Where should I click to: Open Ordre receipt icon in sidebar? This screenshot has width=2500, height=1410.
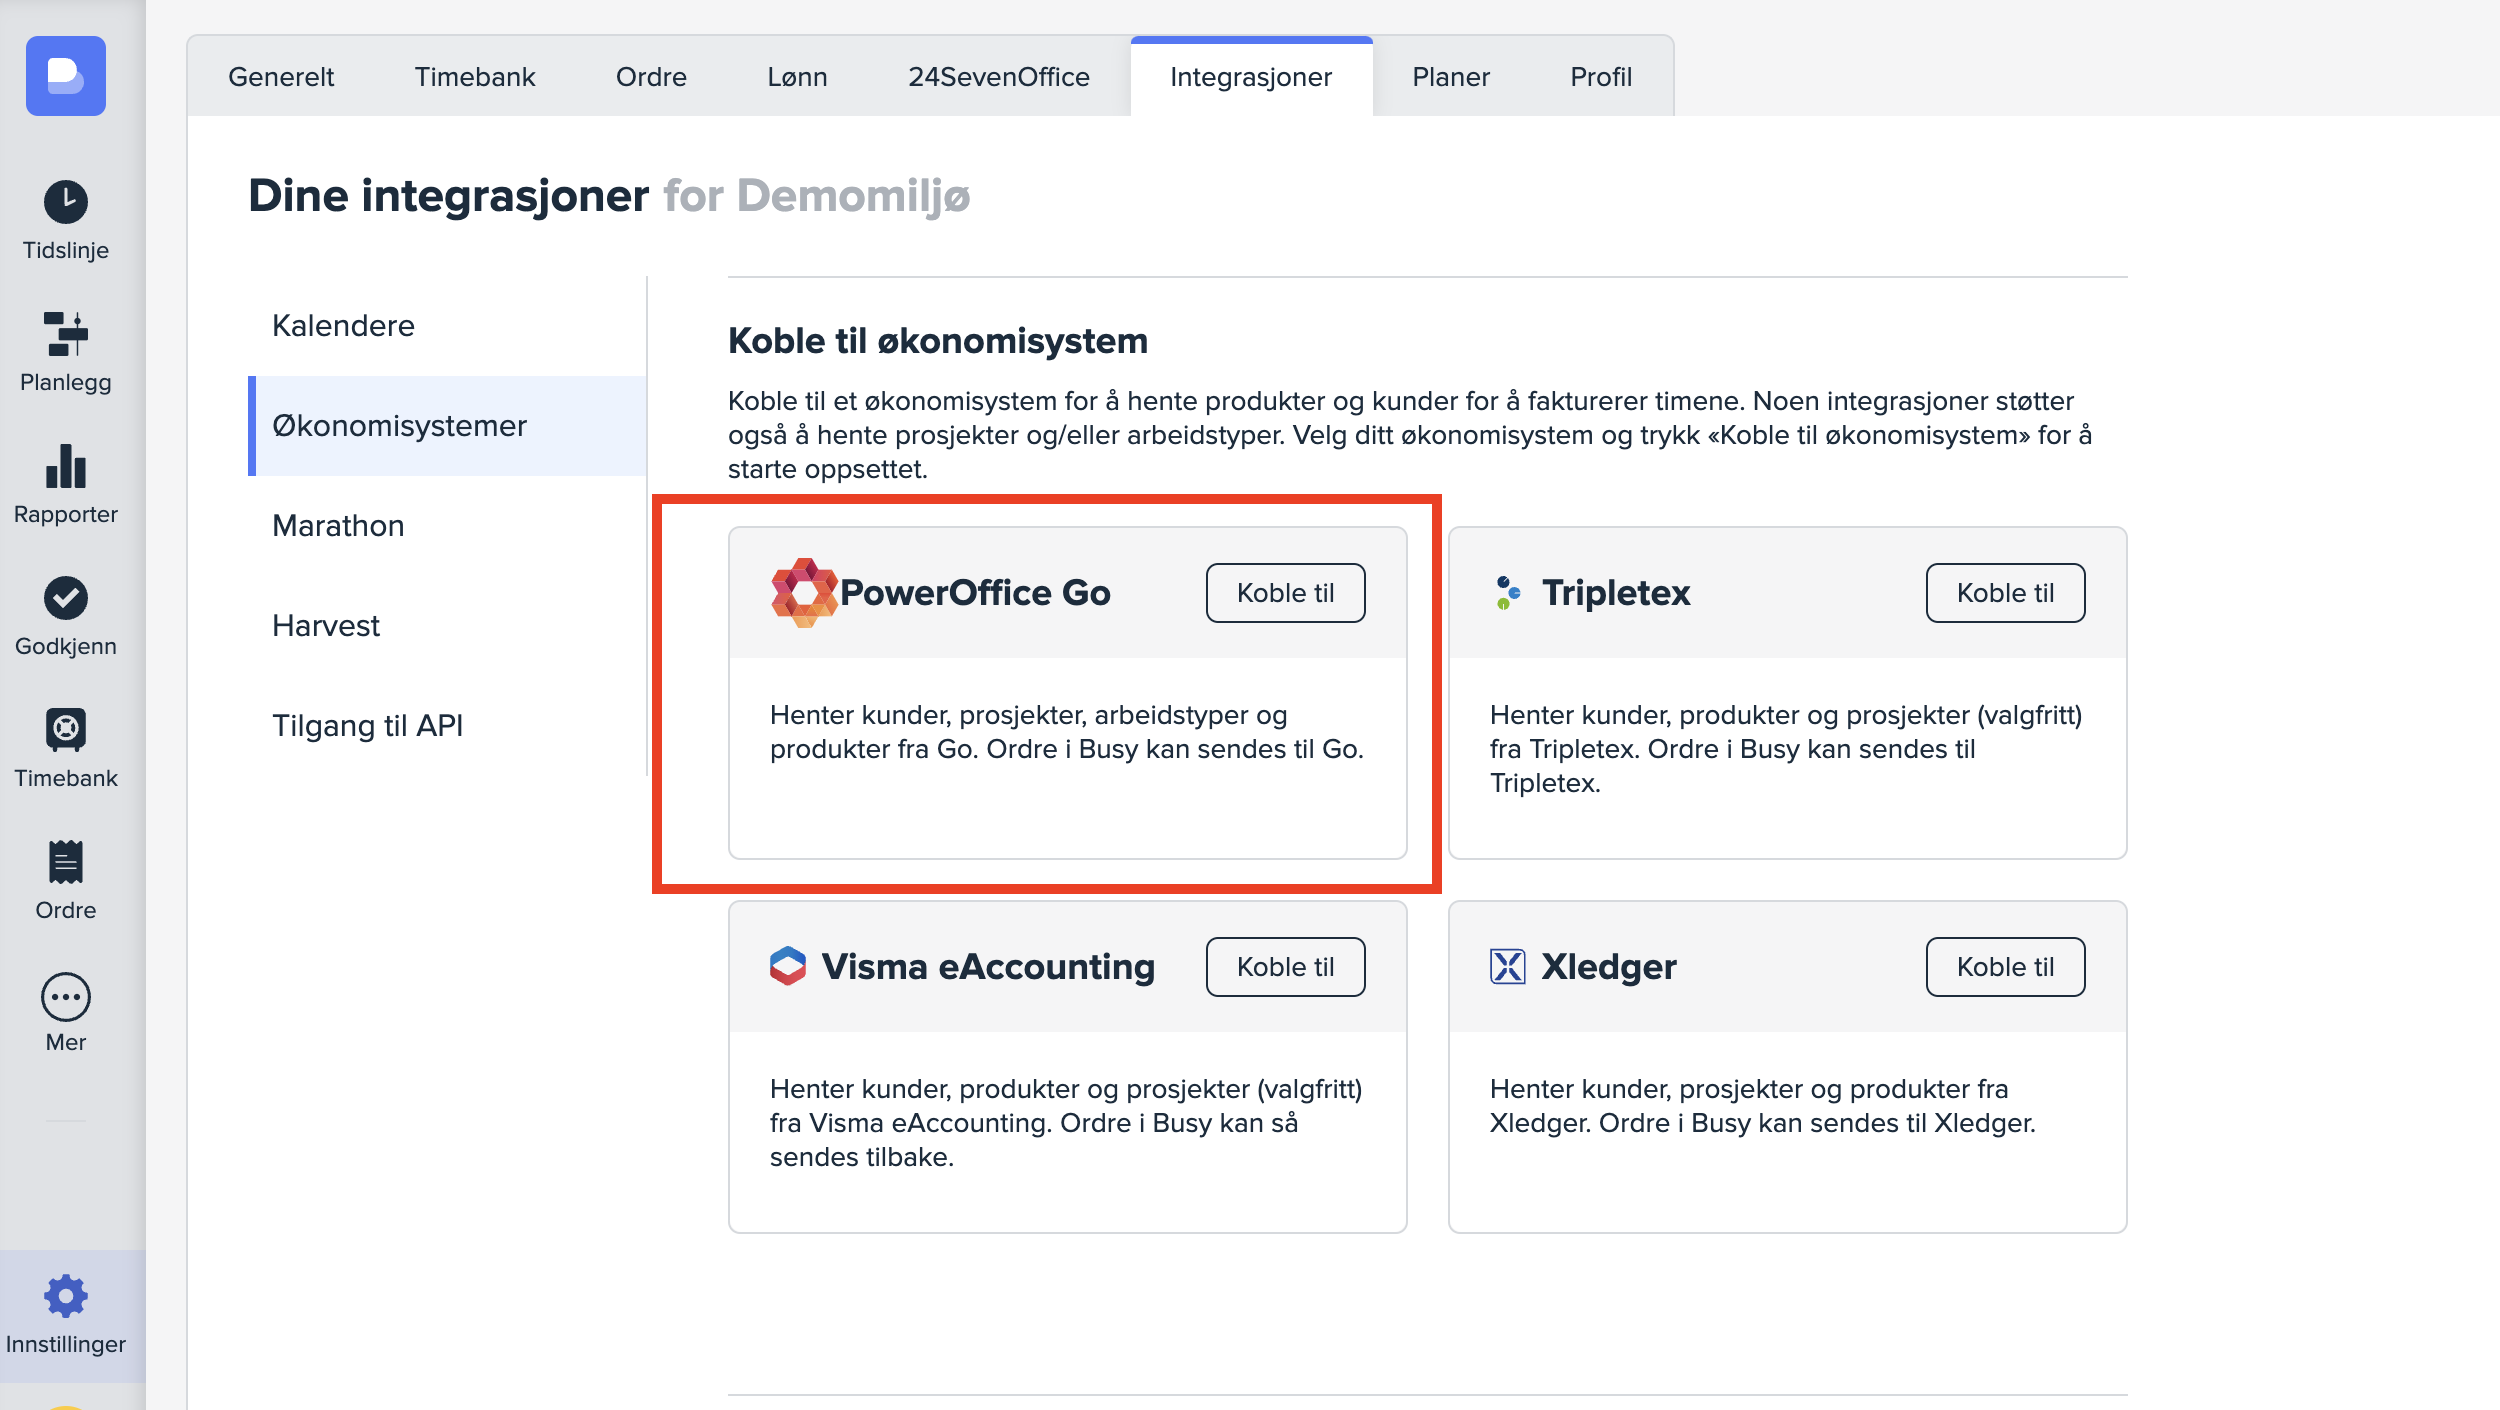[66, 862]
